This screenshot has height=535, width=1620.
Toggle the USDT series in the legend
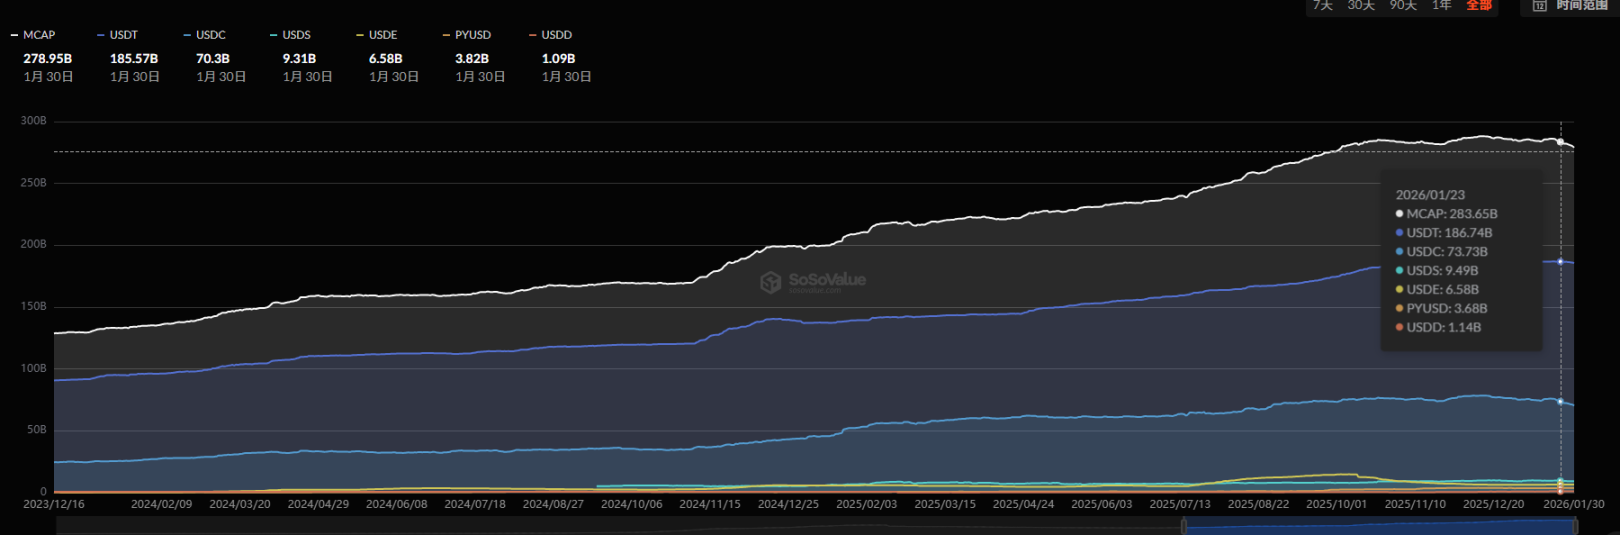(x=124, y=35)
